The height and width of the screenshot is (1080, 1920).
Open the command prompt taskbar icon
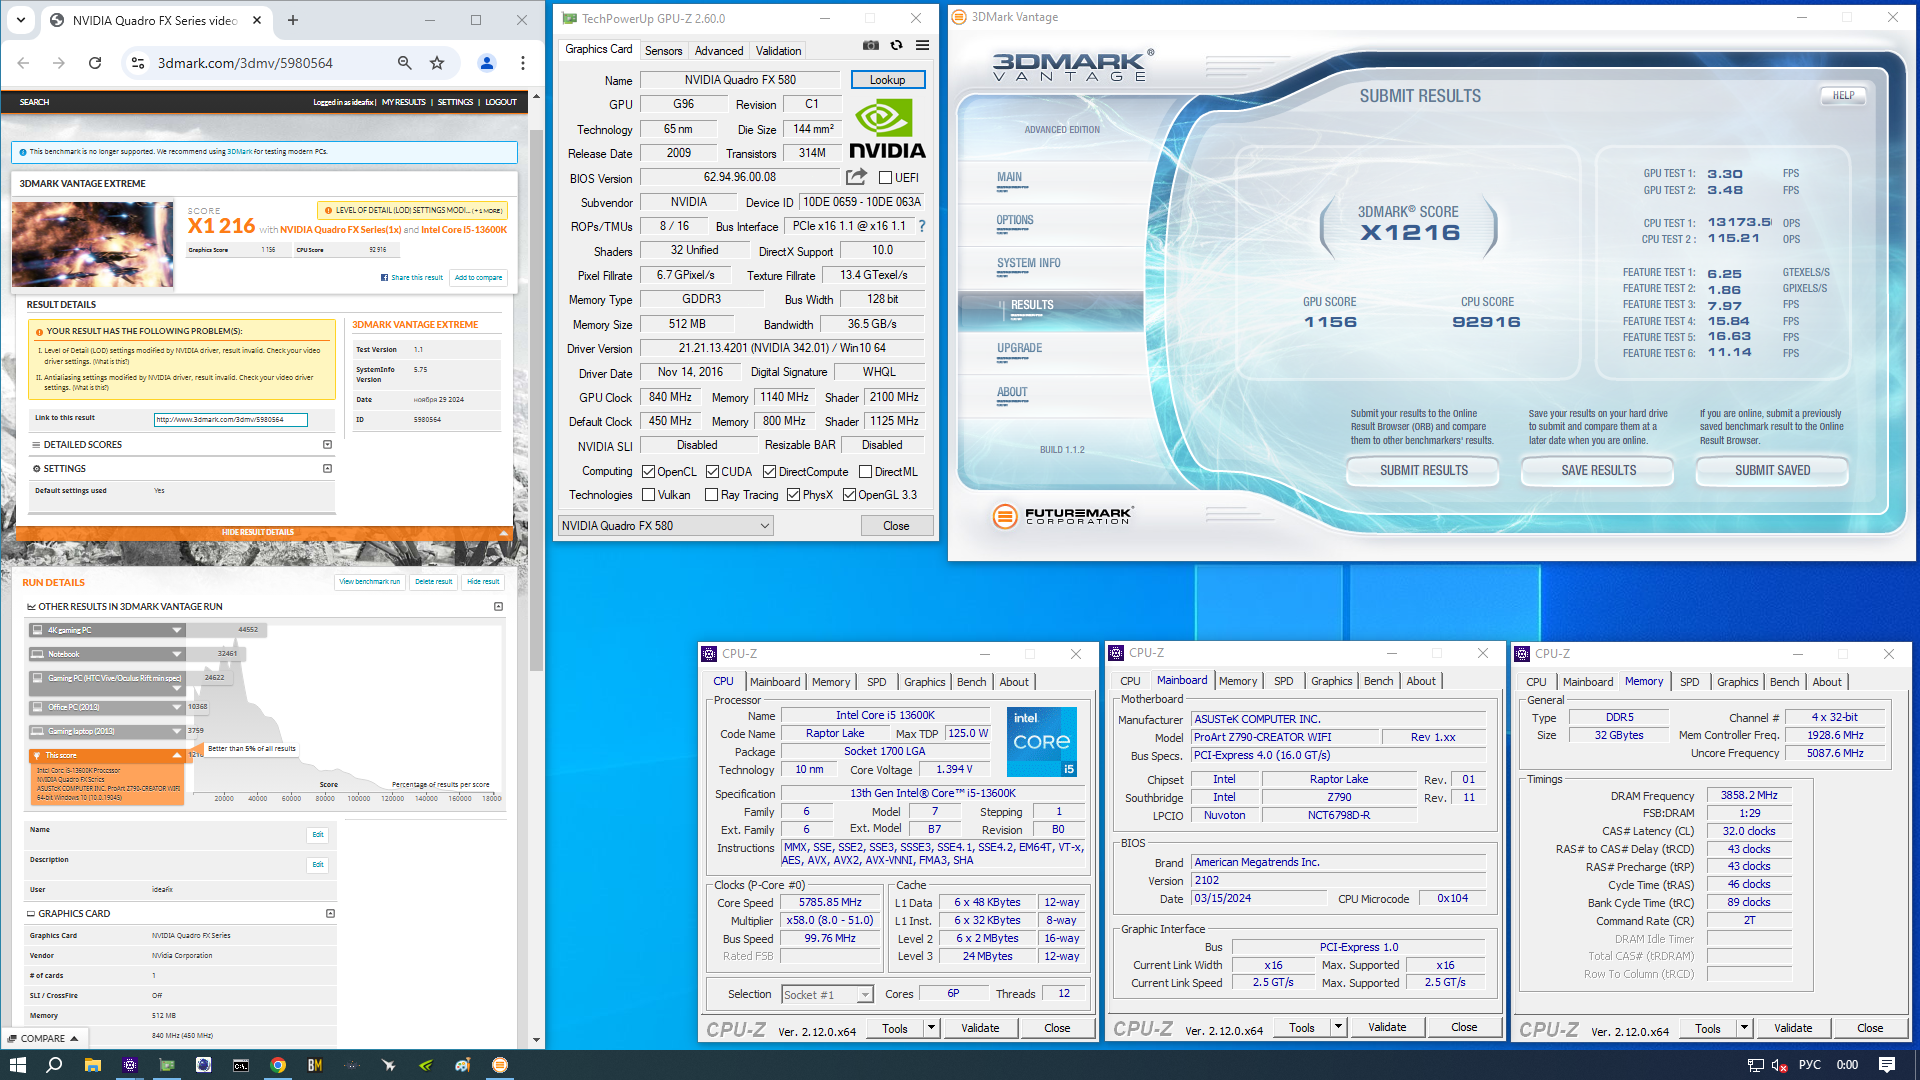(x=241, y=1065)
